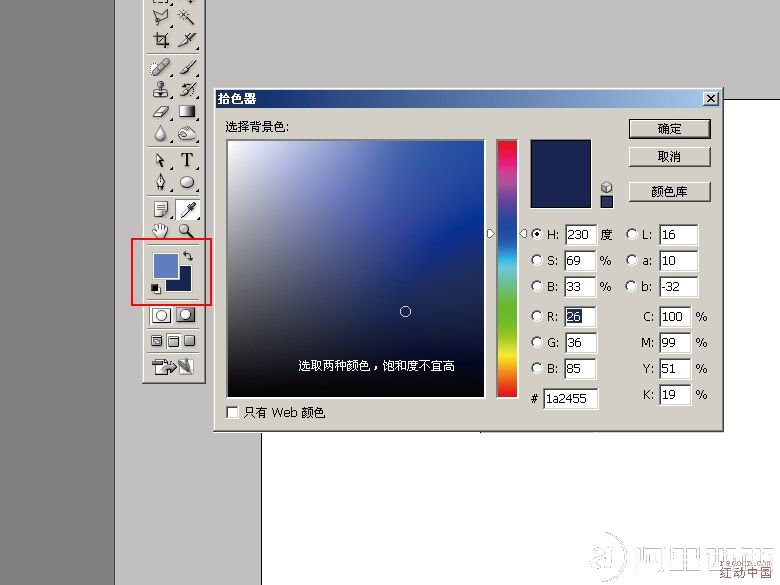Select the R red channel radio button
Viewport: 780px width, 585px height.
[x=538, y=317]
